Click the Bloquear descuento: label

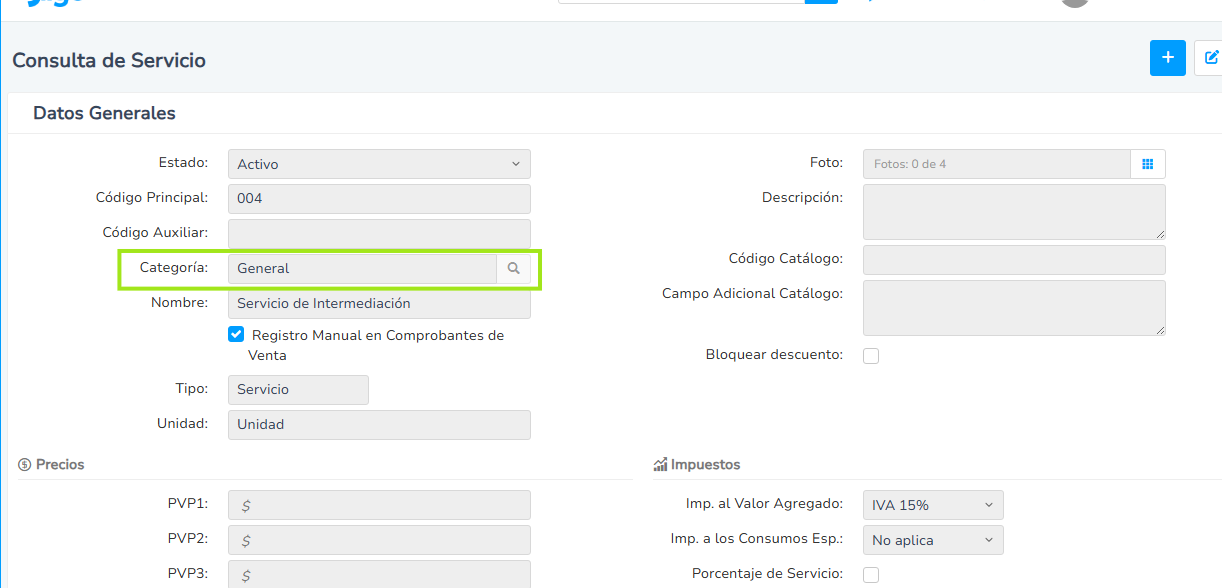point(774,354)
